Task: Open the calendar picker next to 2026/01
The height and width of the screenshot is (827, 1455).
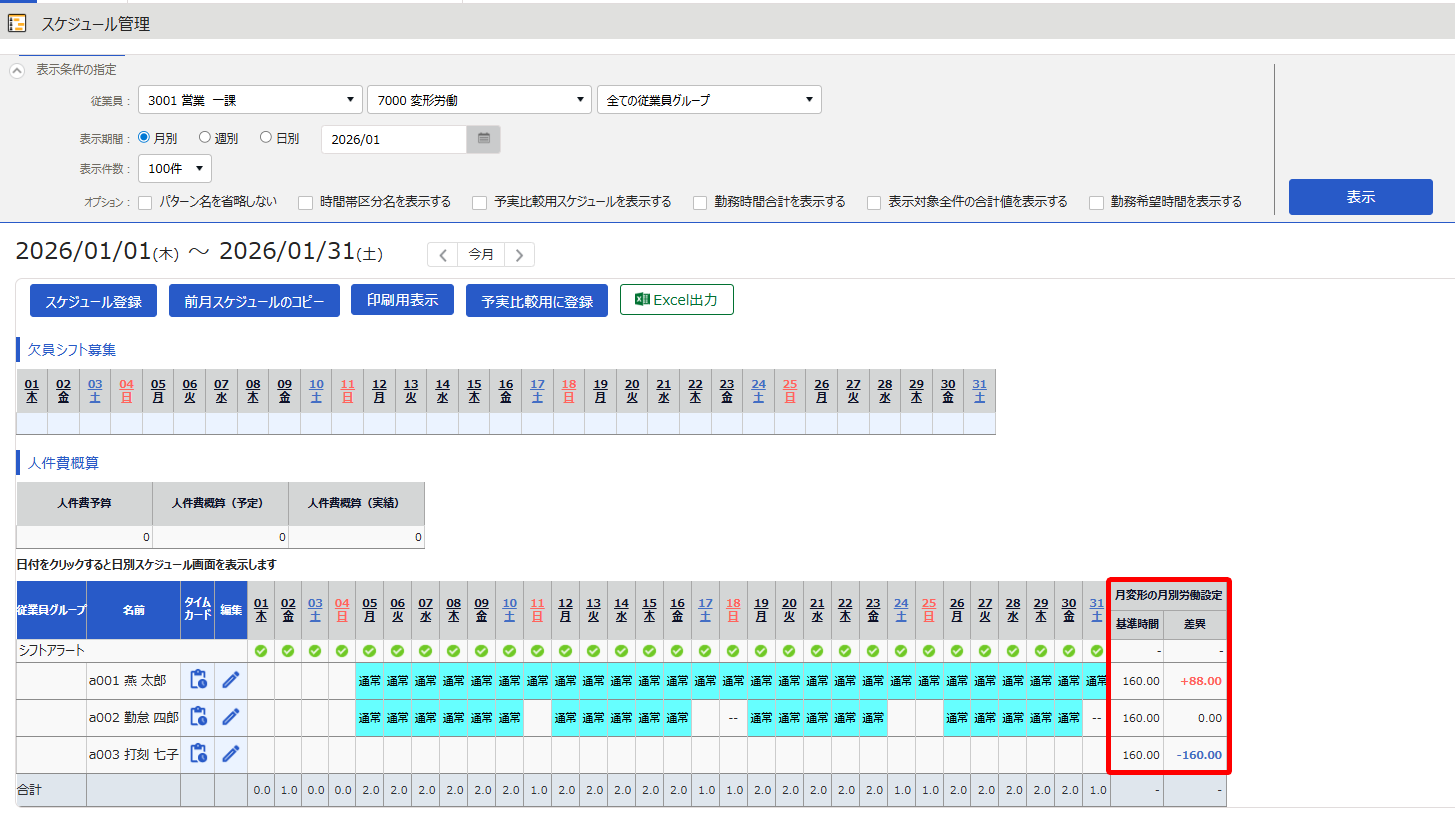Action: [484, 139]
